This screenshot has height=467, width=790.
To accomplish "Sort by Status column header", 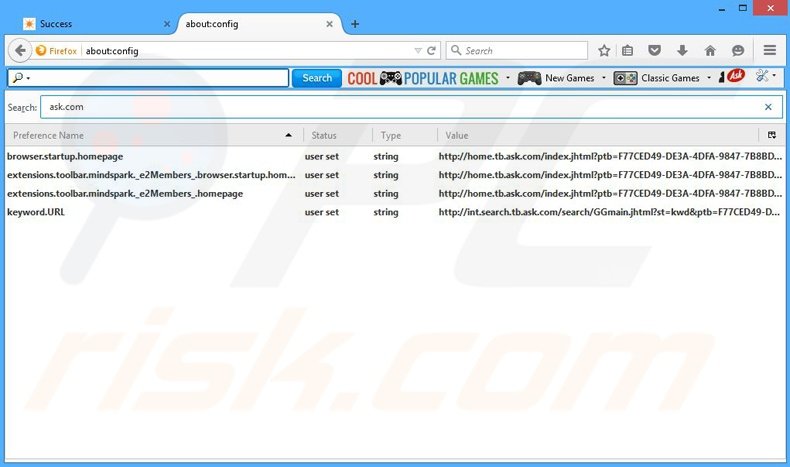I will (x=338, y=135).
